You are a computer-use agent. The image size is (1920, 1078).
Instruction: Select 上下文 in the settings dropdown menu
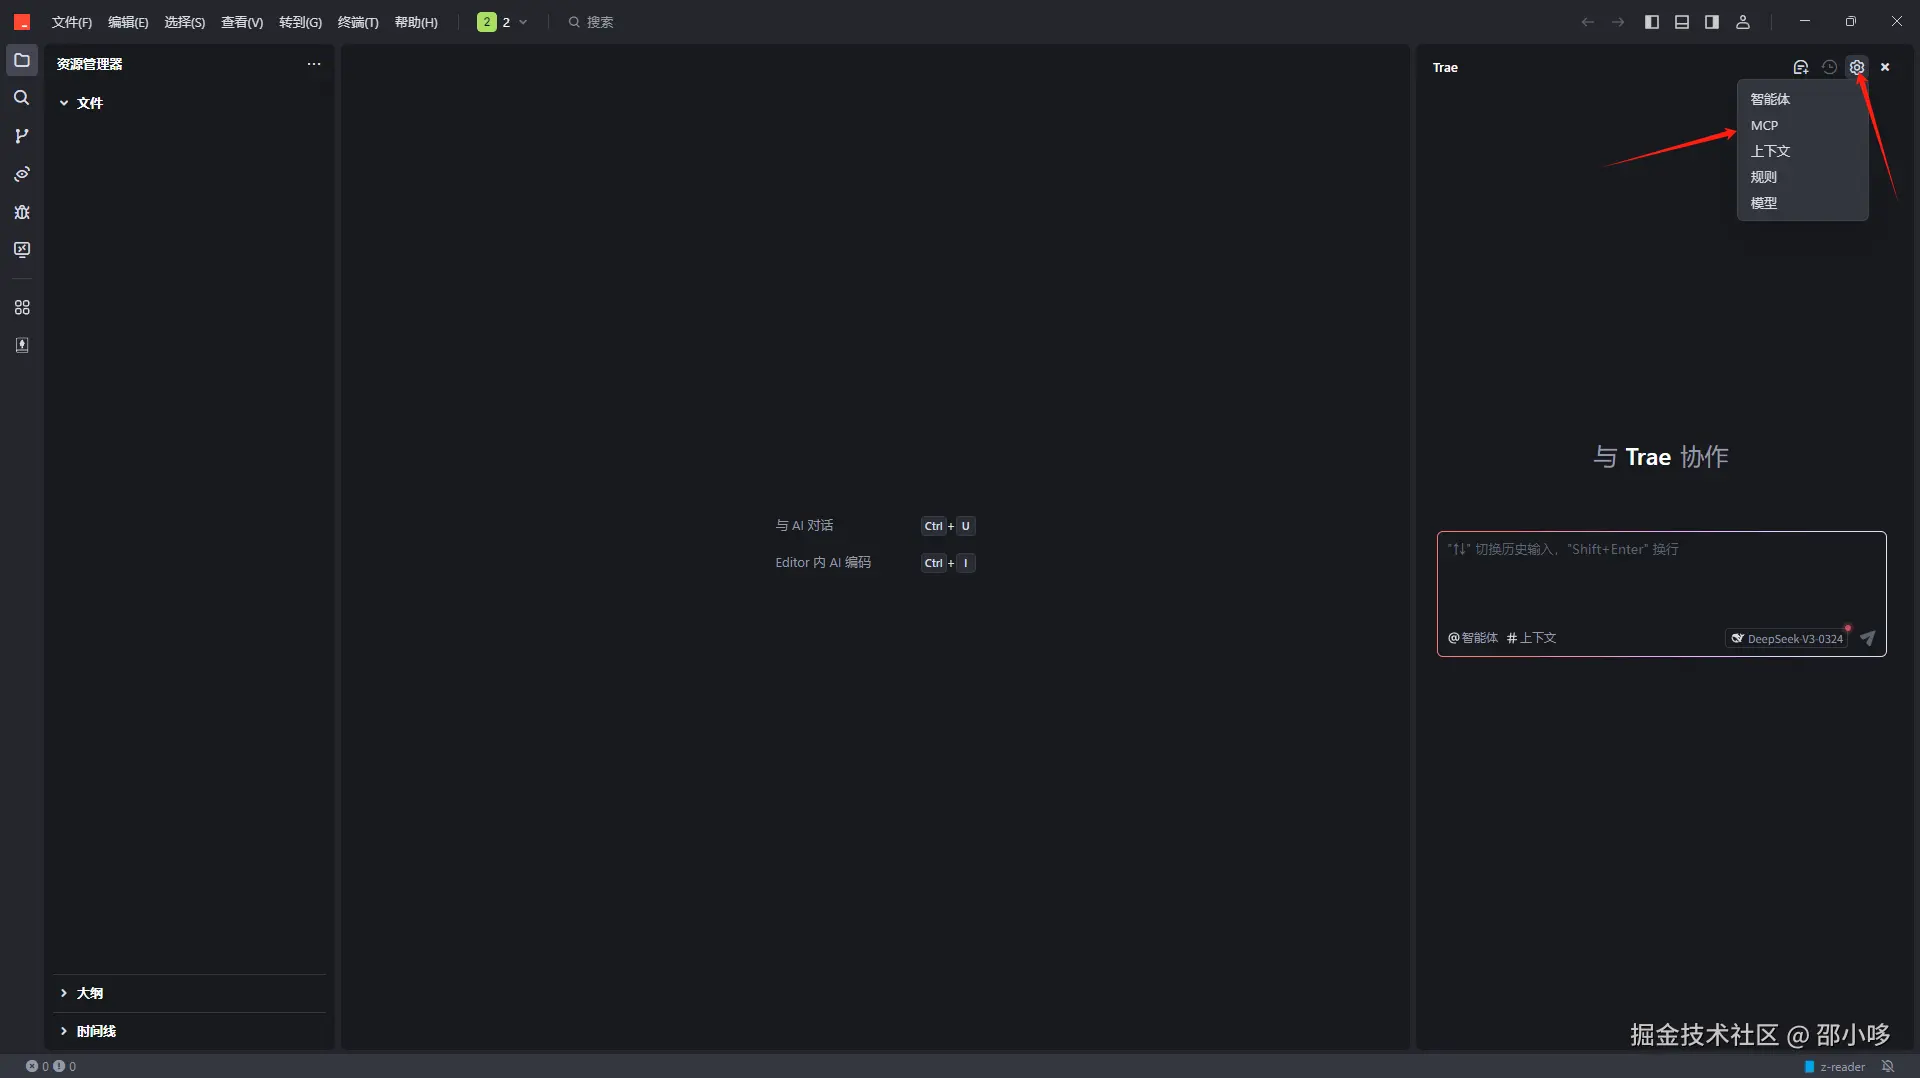coord(1802,151)
